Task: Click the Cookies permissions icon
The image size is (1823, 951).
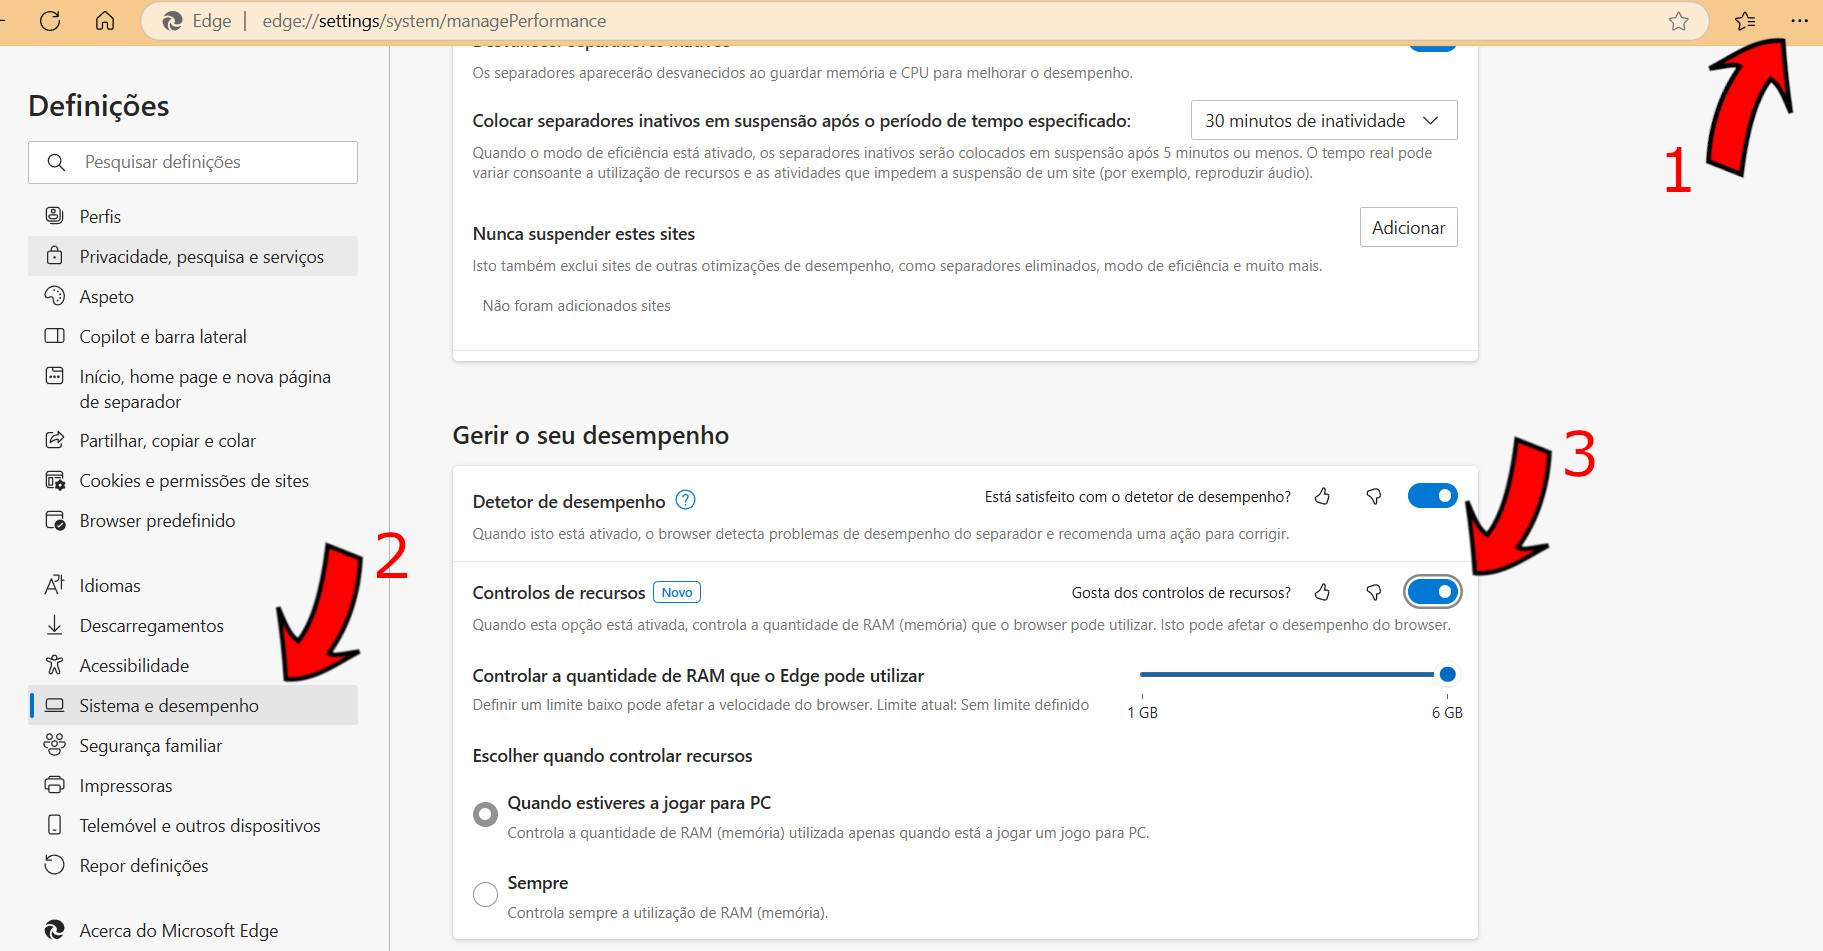Action: 55,480
